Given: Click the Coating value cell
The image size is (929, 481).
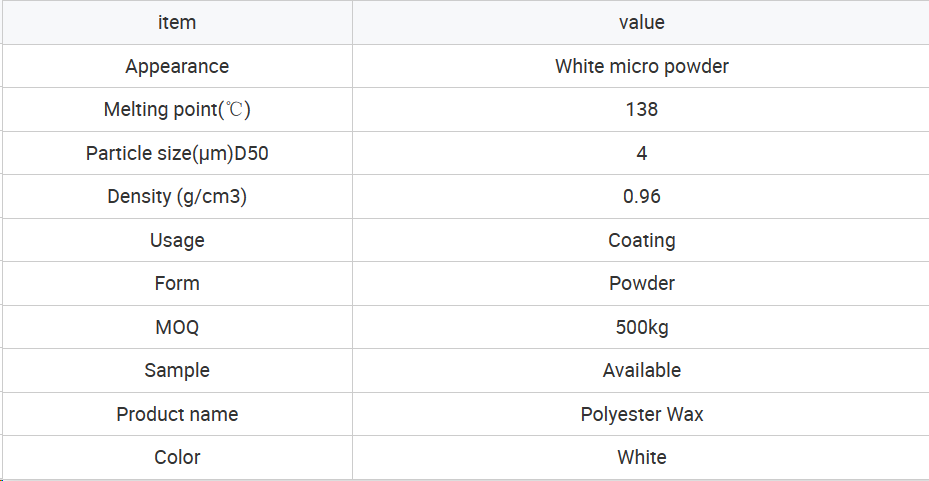Looking at the screenshot, I should coord(642,240).
